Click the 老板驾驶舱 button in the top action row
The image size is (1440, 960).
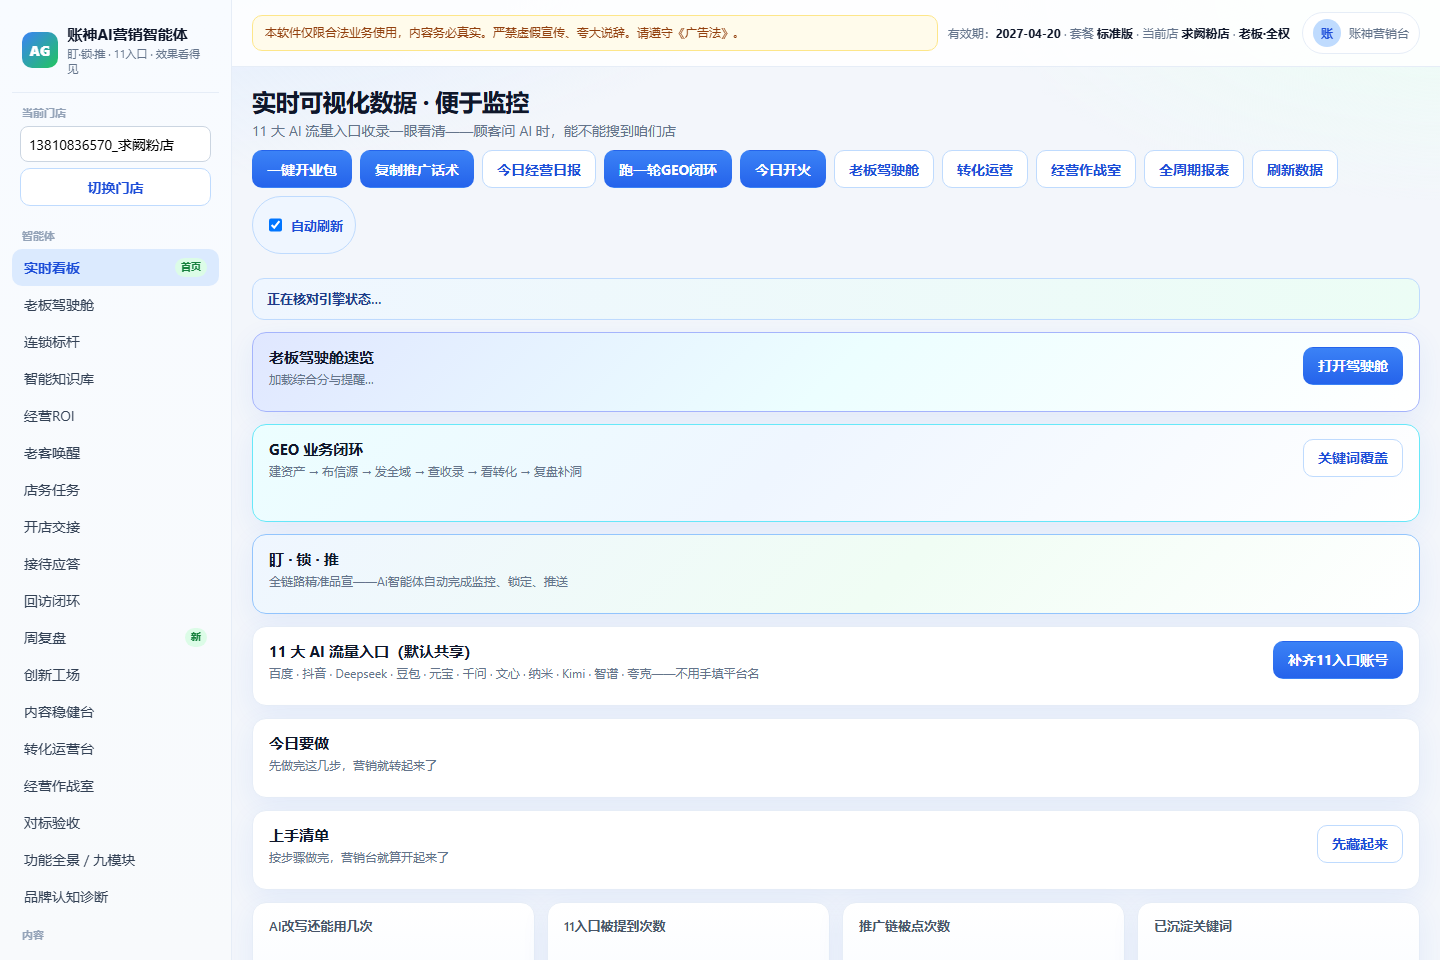(x=884, y=169)
